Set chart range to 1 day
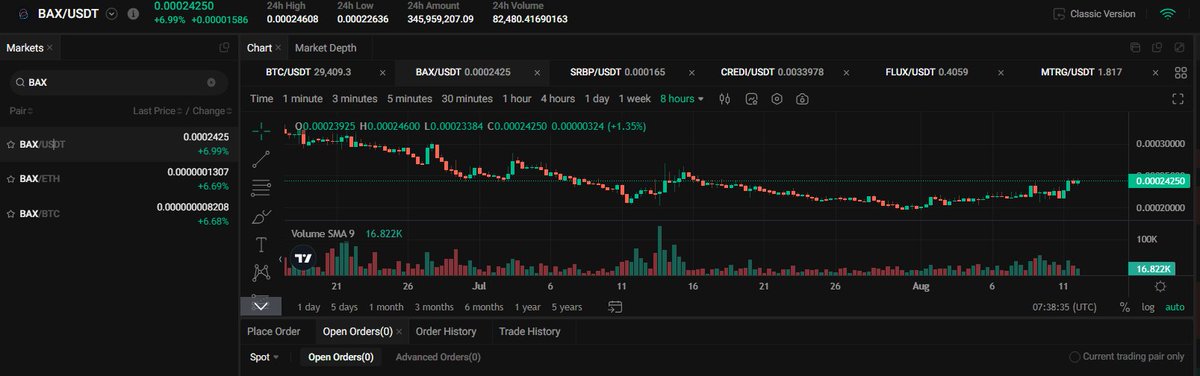Image resolution: width=1200 pixels, height=376 pixels. tap(308, 307)
